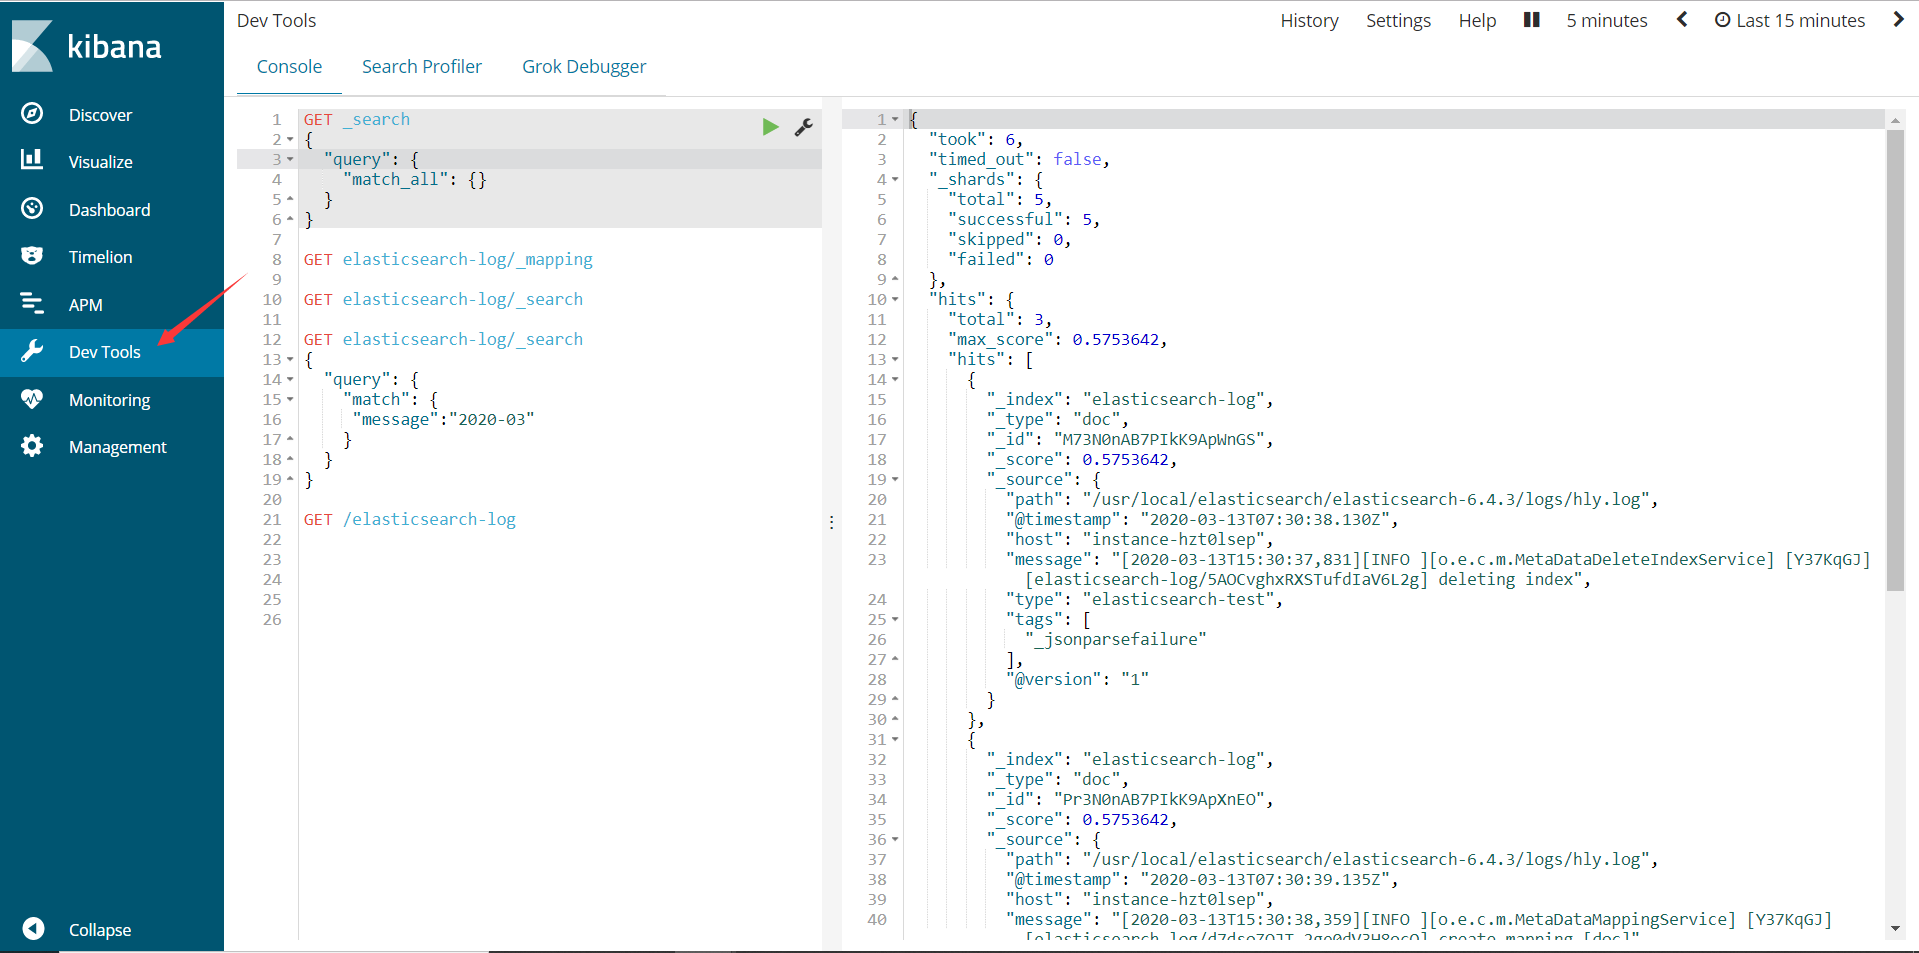Open Monitoring heartbeat icon
Viewport: 1919px width, 953px height.
(x=32, y=398)
